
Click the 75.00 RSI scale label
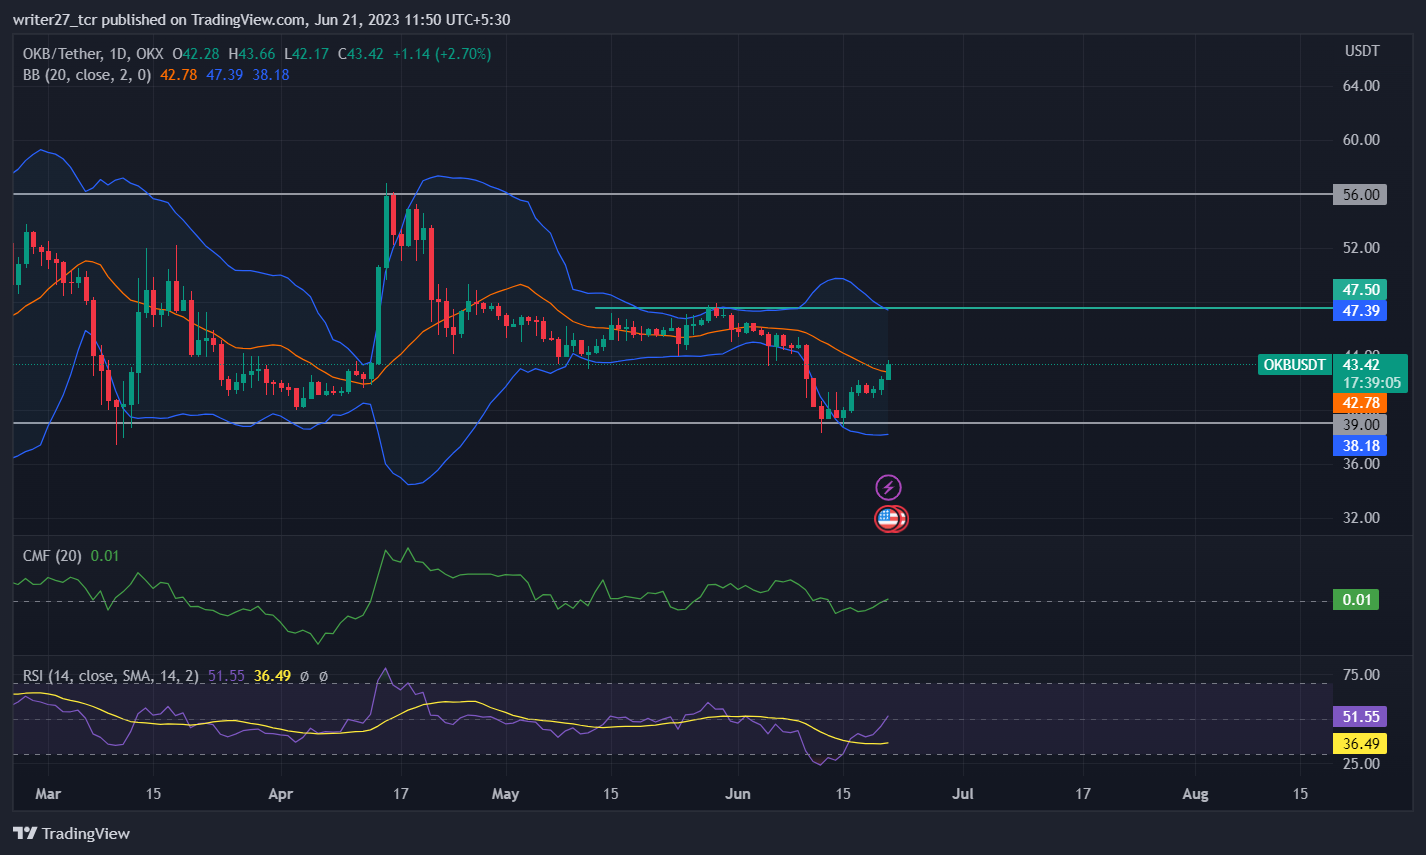1361,675
